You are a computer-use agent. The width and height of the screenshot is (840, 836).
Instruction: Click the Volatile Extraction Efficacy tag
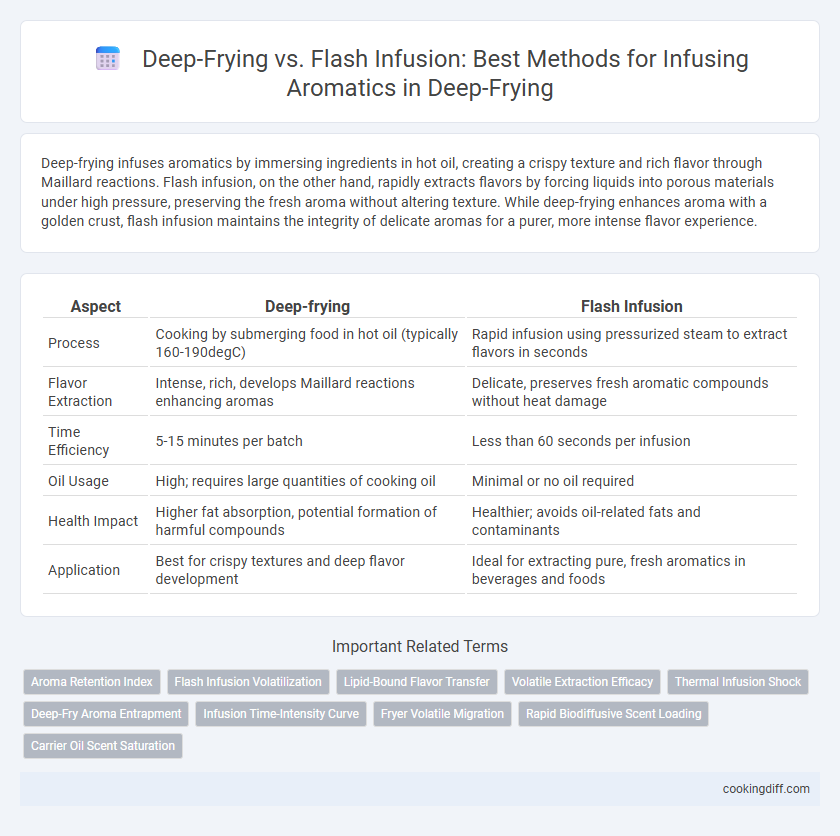[582, 682]
